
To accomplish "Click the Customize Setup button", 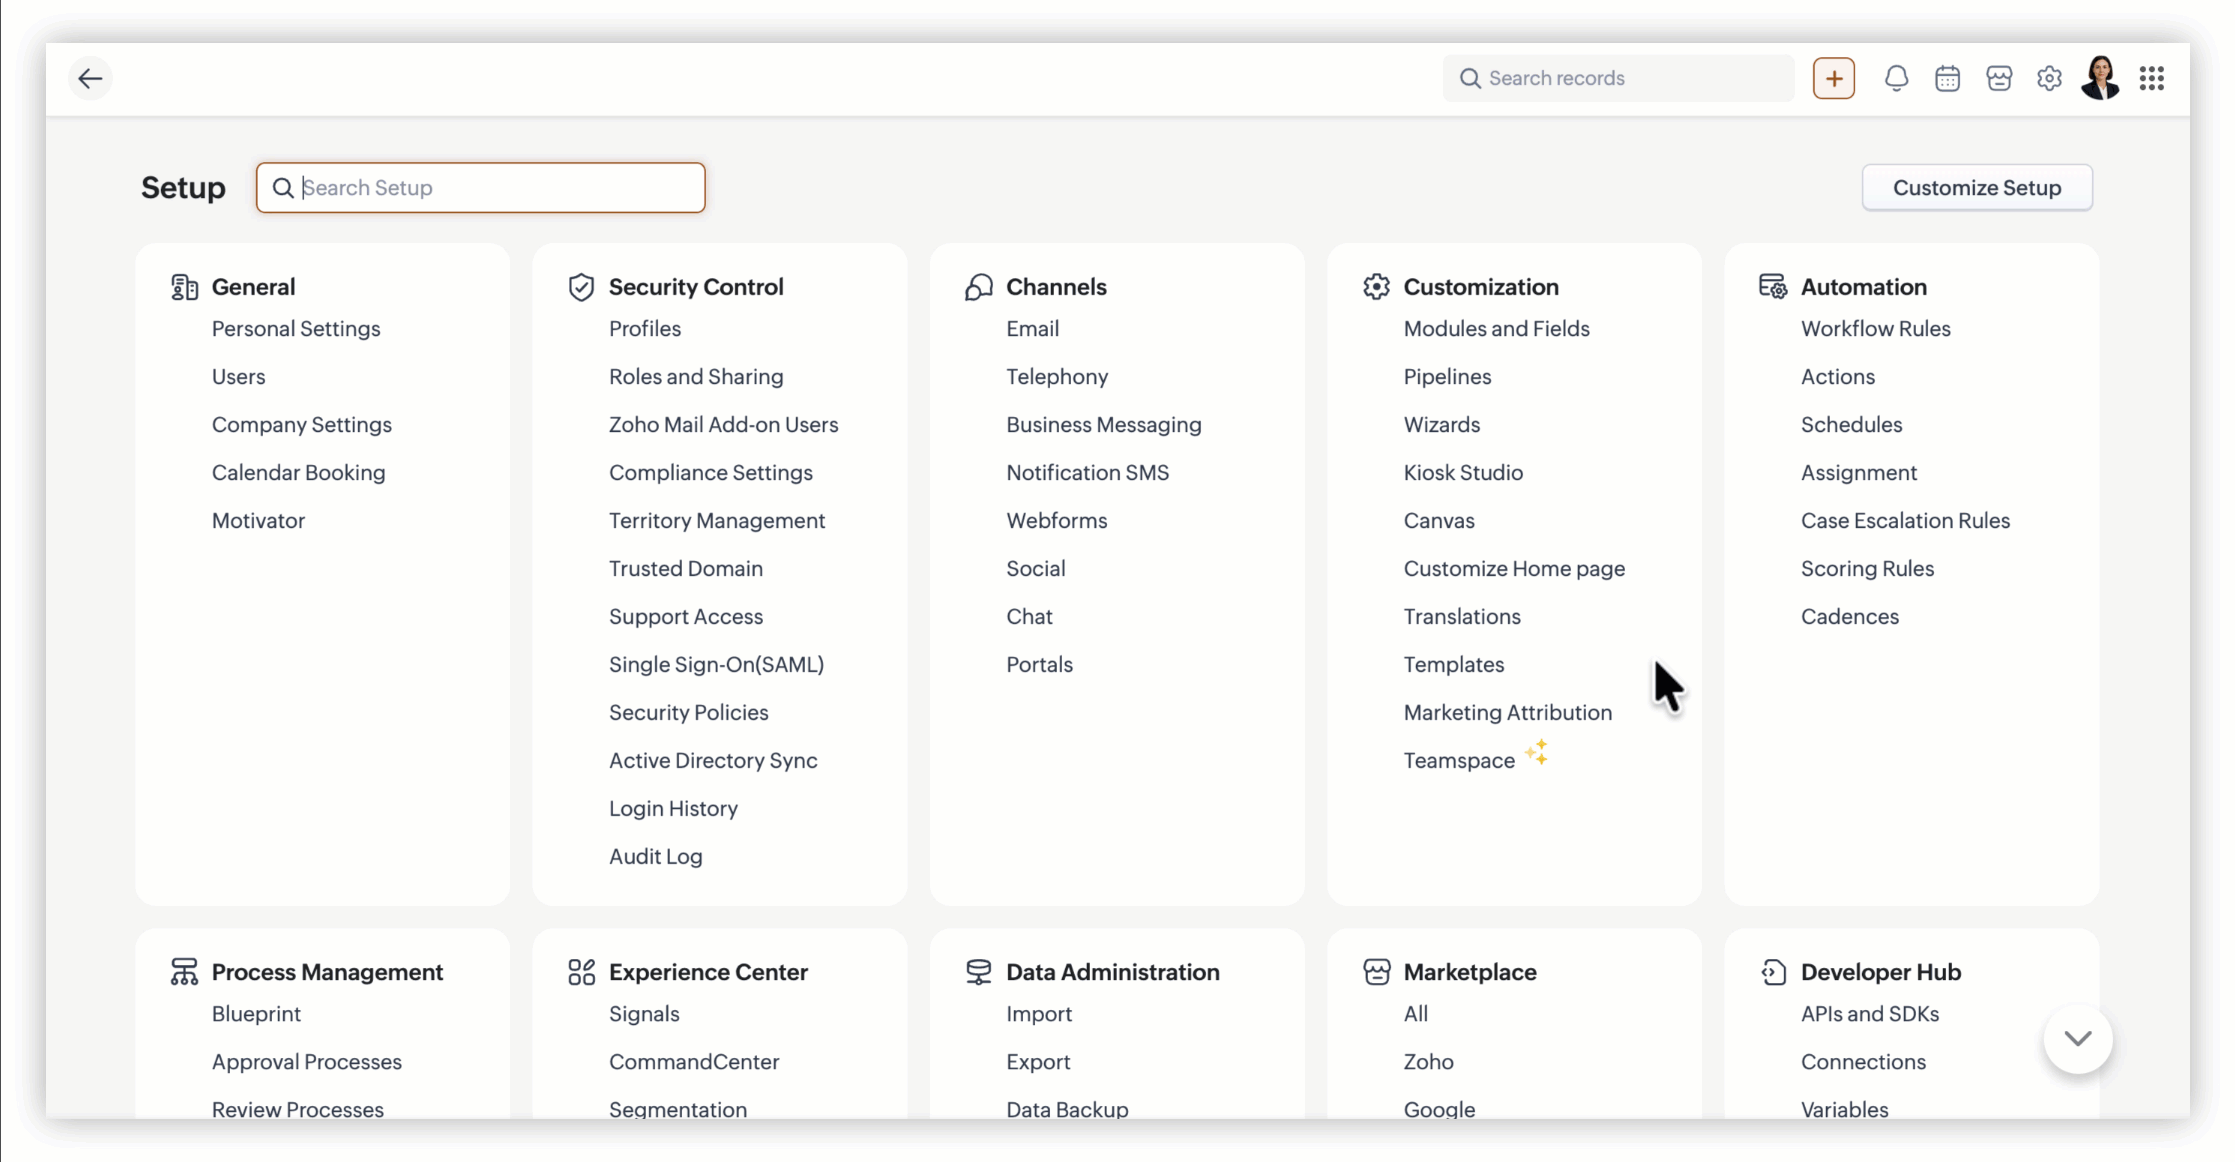I will pos(1976,188).
